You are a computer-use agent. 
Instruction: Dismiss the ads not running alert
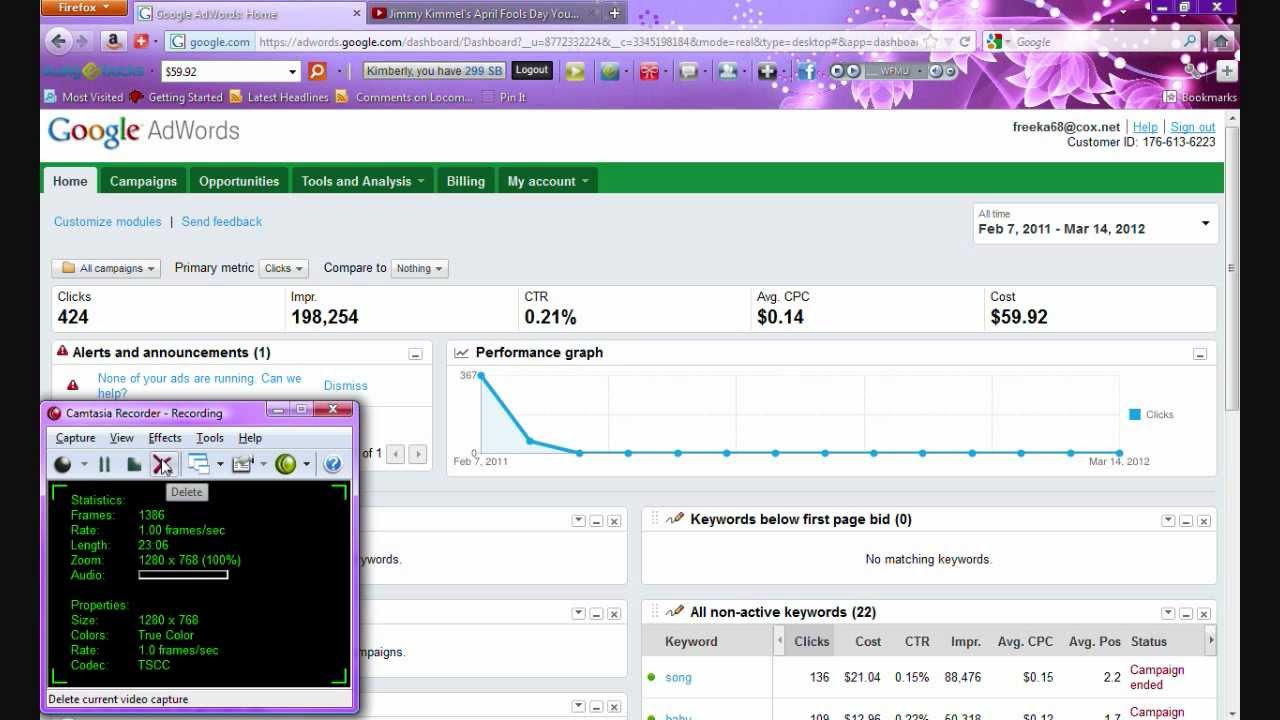[x=346, y=386]
